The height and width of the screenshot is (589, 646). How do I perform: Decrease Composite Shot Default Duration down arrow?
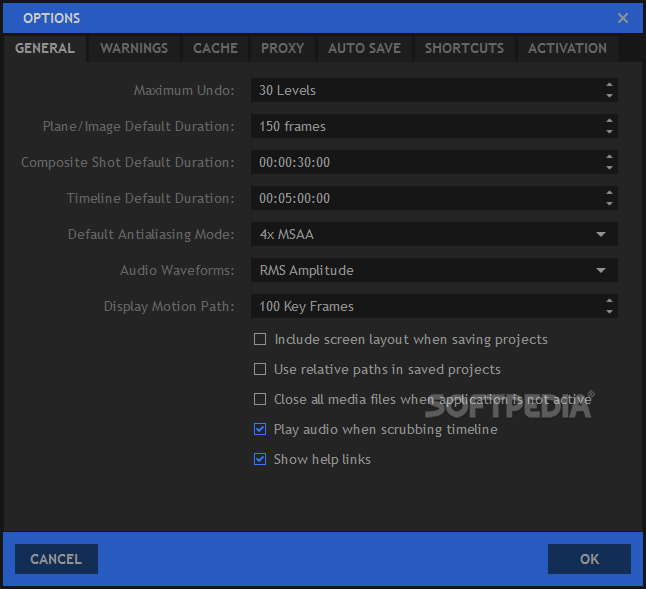[x=609, y=168]
